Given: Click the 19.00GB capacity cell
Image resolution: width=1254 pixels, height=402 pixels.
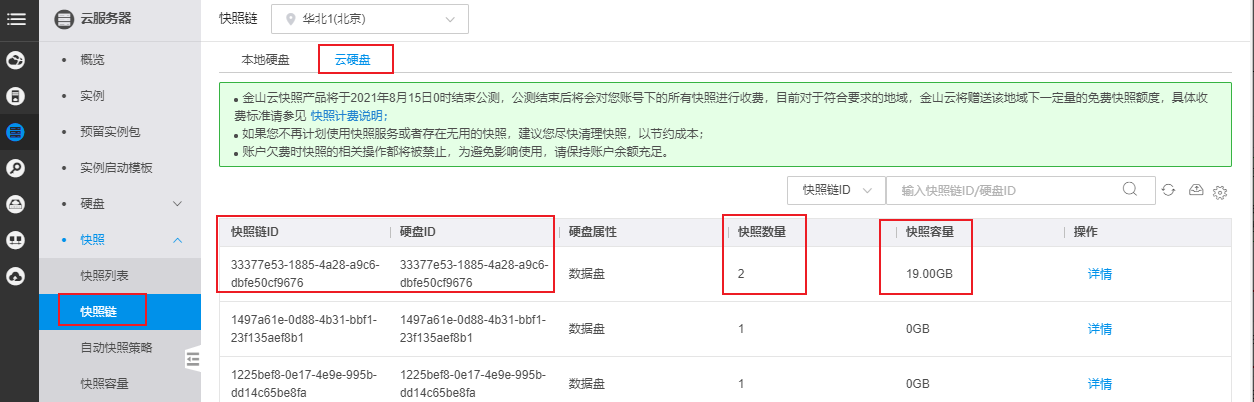Looking at the screenshot, I should pyautogui.click(x=929, y=274).
